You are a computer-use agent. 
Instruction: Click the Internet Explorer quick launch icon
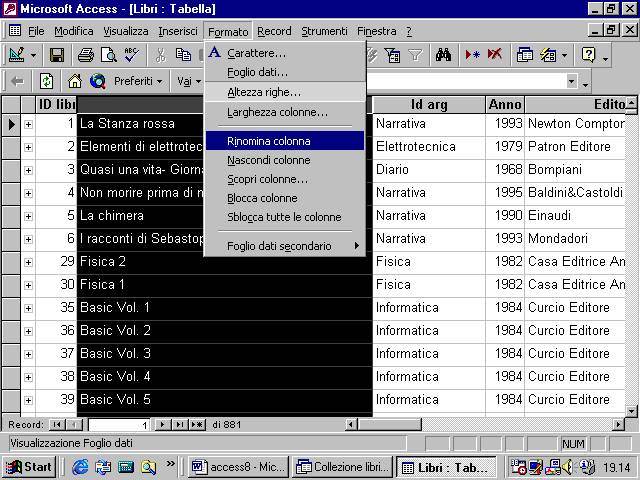click(x=80, y=467)
